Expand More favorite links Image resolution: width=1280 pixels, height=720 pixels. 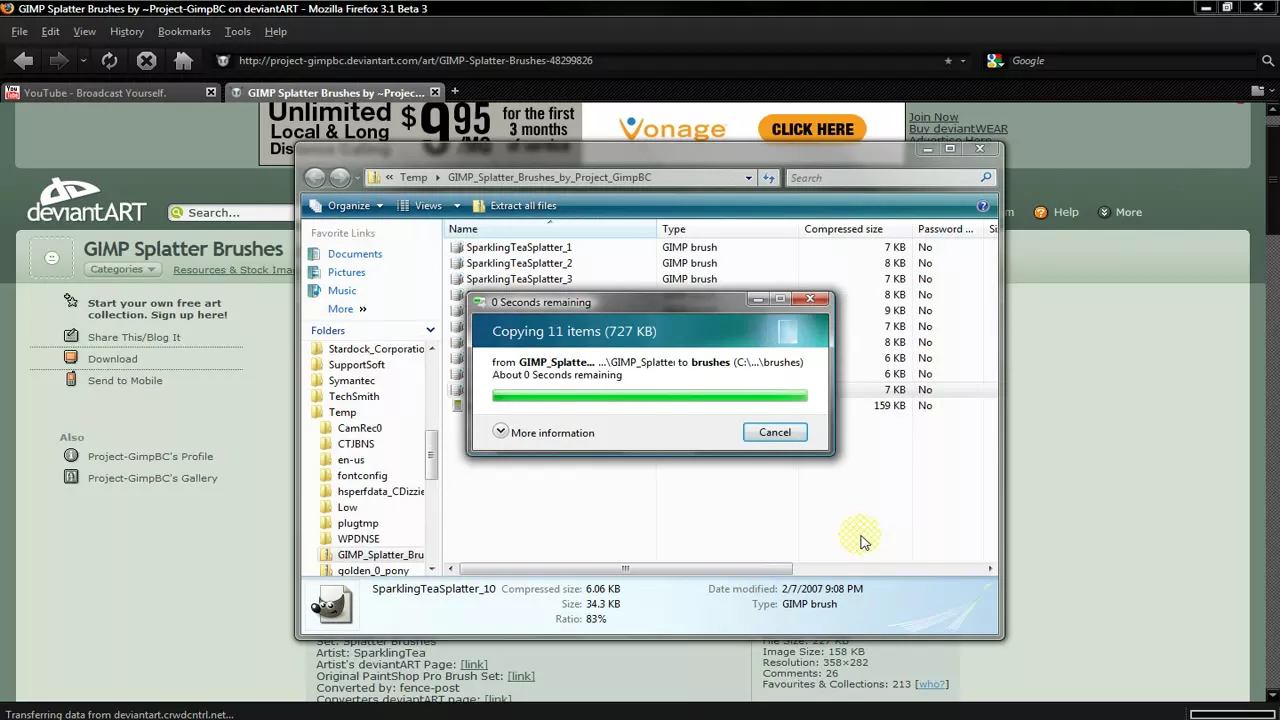pyautogui.click(x=347, y=309)
